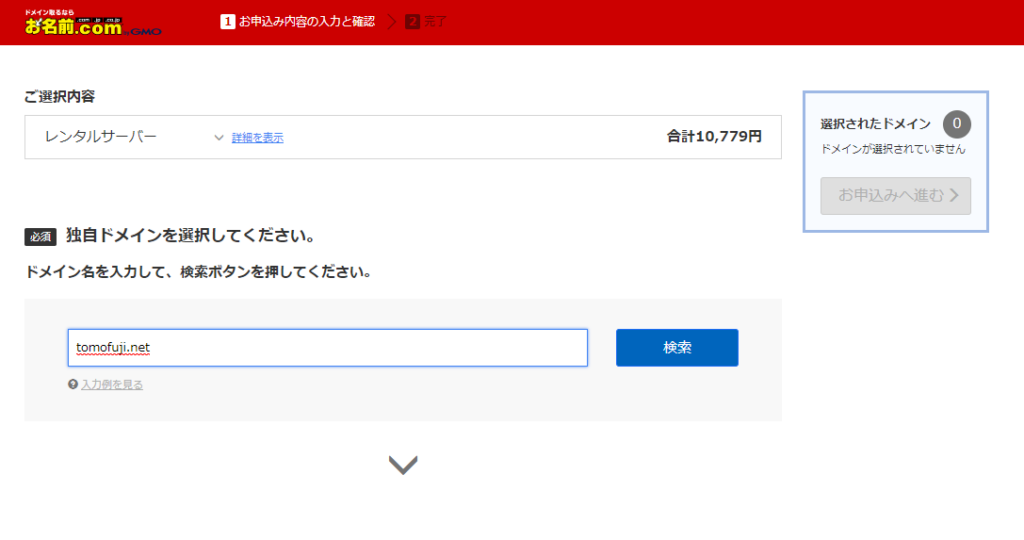The height and width of the screenshot is (540, 1024).
Task: Click the 独自ドメインを選択してください heading
Action: point(191,236)
